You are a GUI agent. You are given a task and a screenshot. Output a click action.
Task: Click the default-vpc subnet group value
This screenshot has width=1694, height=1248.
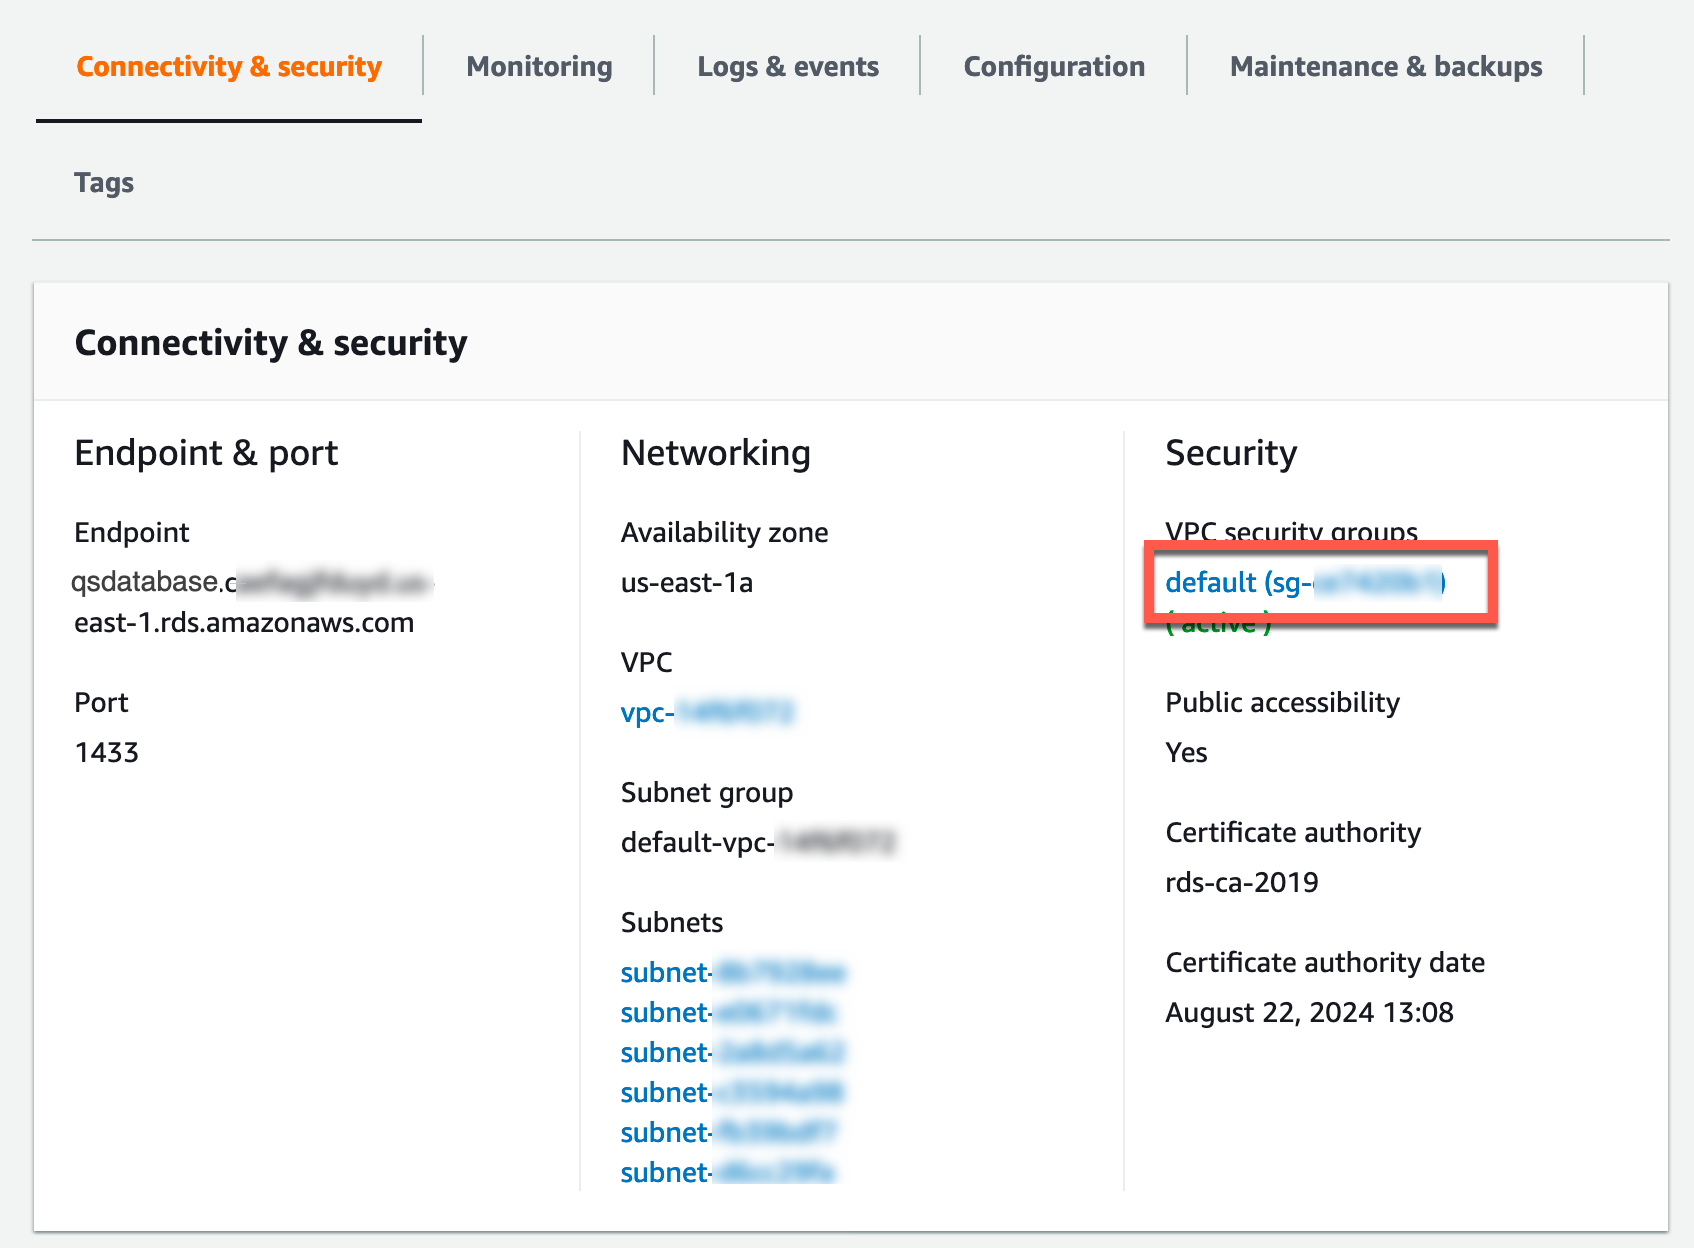pyautogui.click(x=757, y=842)
